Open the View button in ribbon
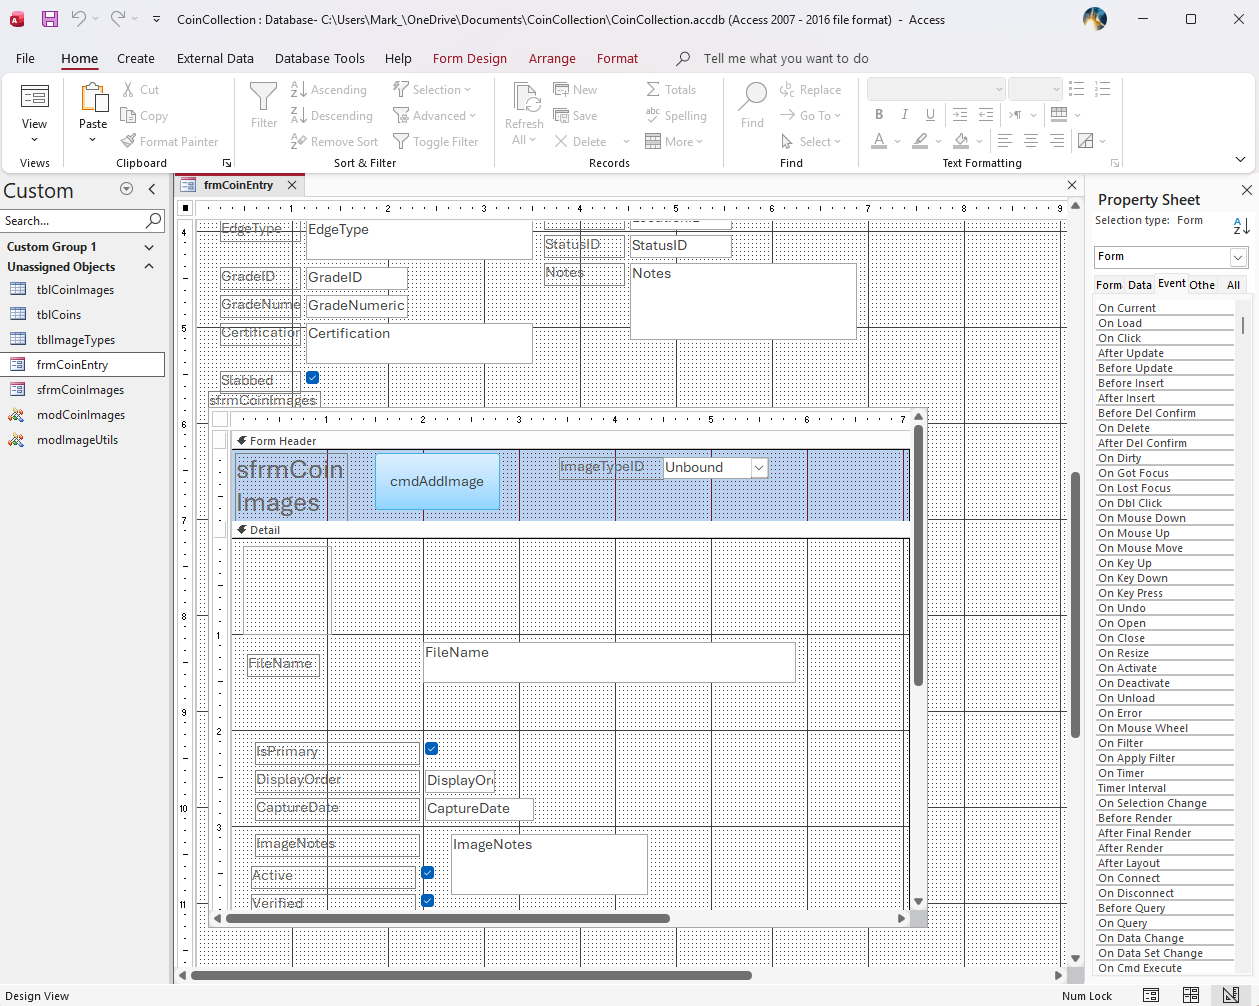The height and width of the screenshot is (1006, 1259). point(34,114)
